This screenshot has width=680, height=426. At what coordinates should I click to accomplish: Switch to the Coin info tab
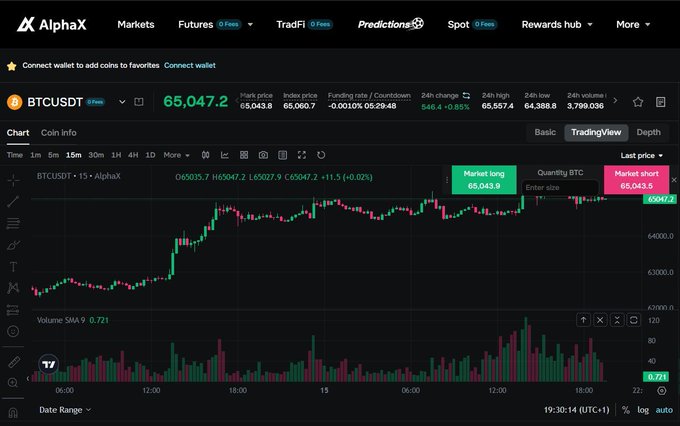[x=59, y=133]
